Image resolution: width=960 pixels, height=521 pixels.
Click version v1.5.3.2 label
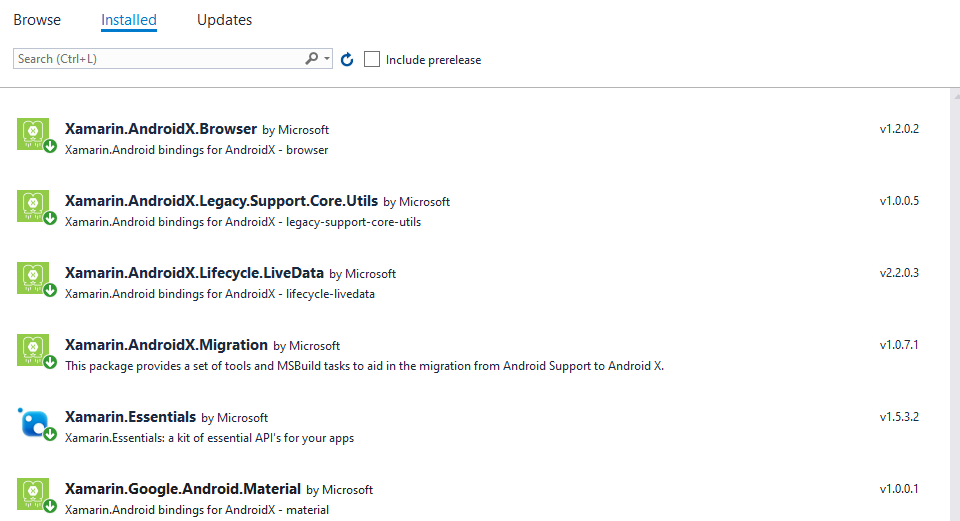click(899, 417)
